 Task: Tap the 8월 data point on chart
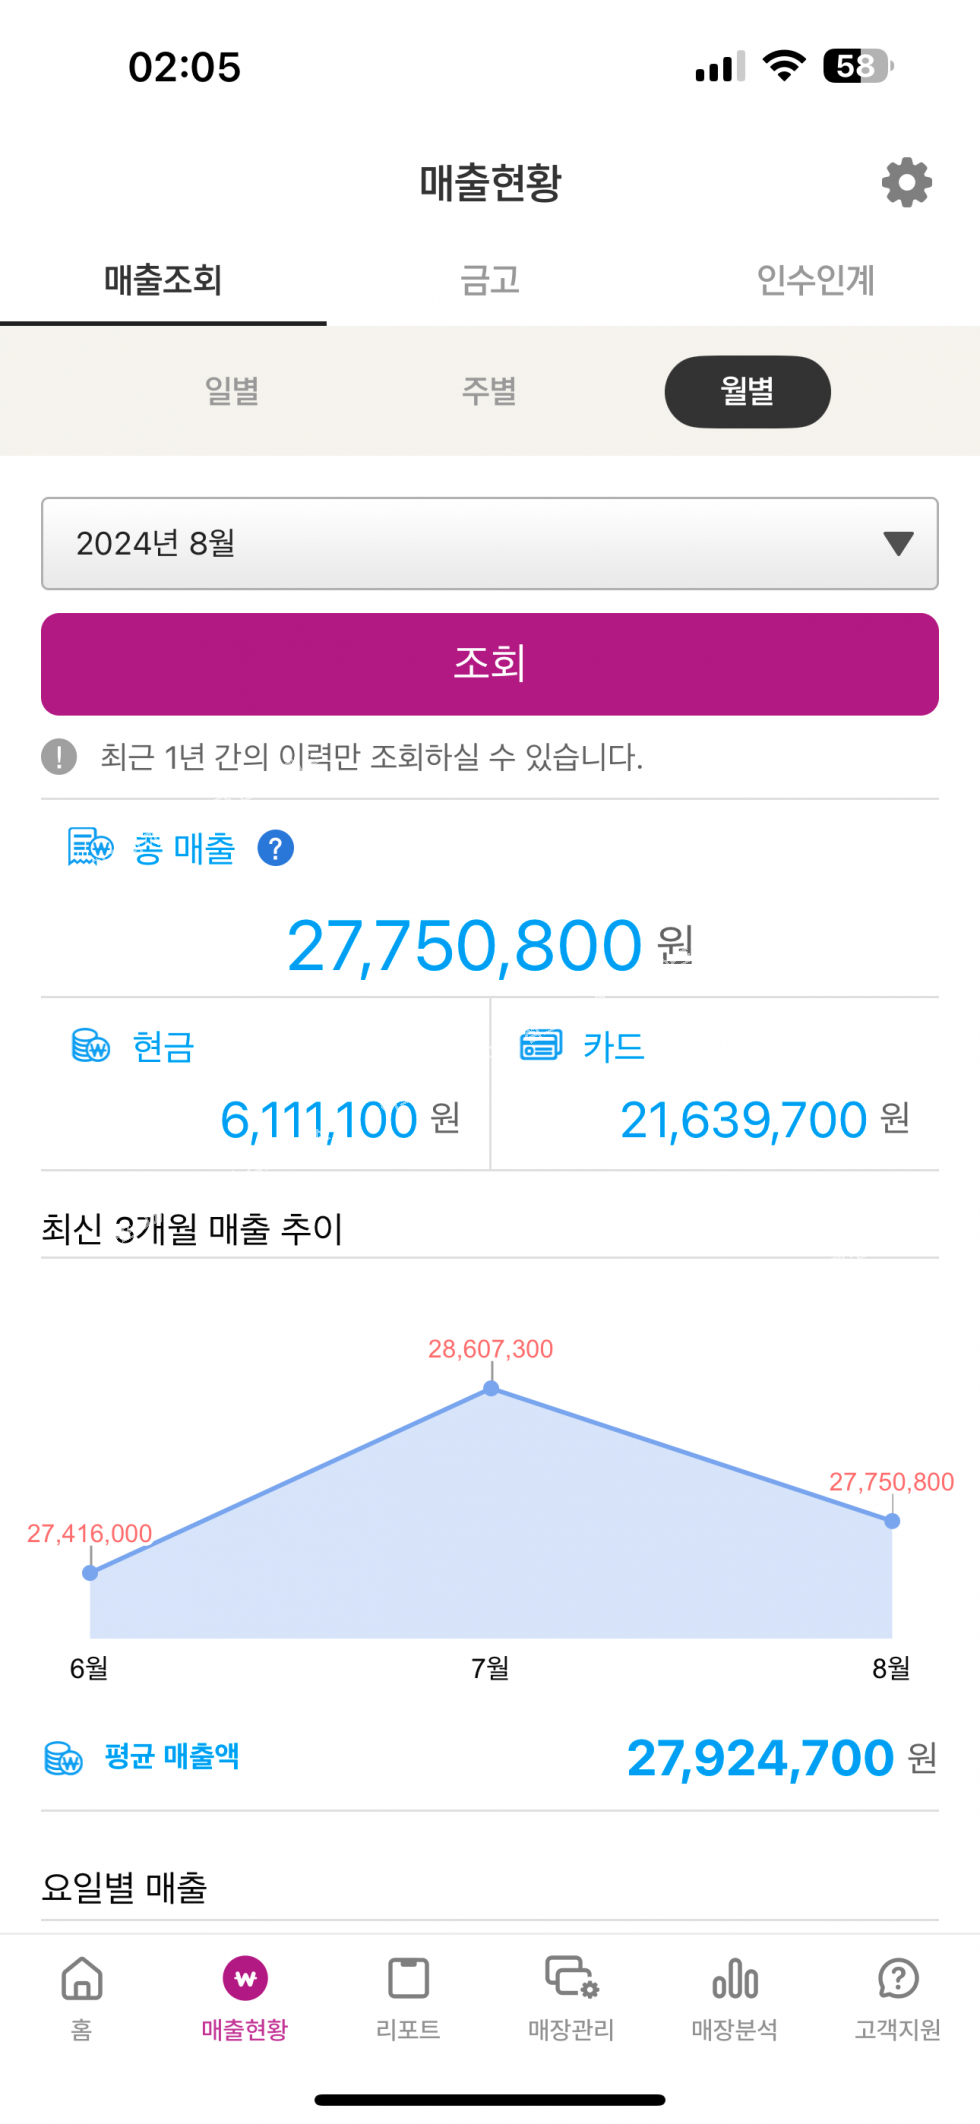point(892,1521)
